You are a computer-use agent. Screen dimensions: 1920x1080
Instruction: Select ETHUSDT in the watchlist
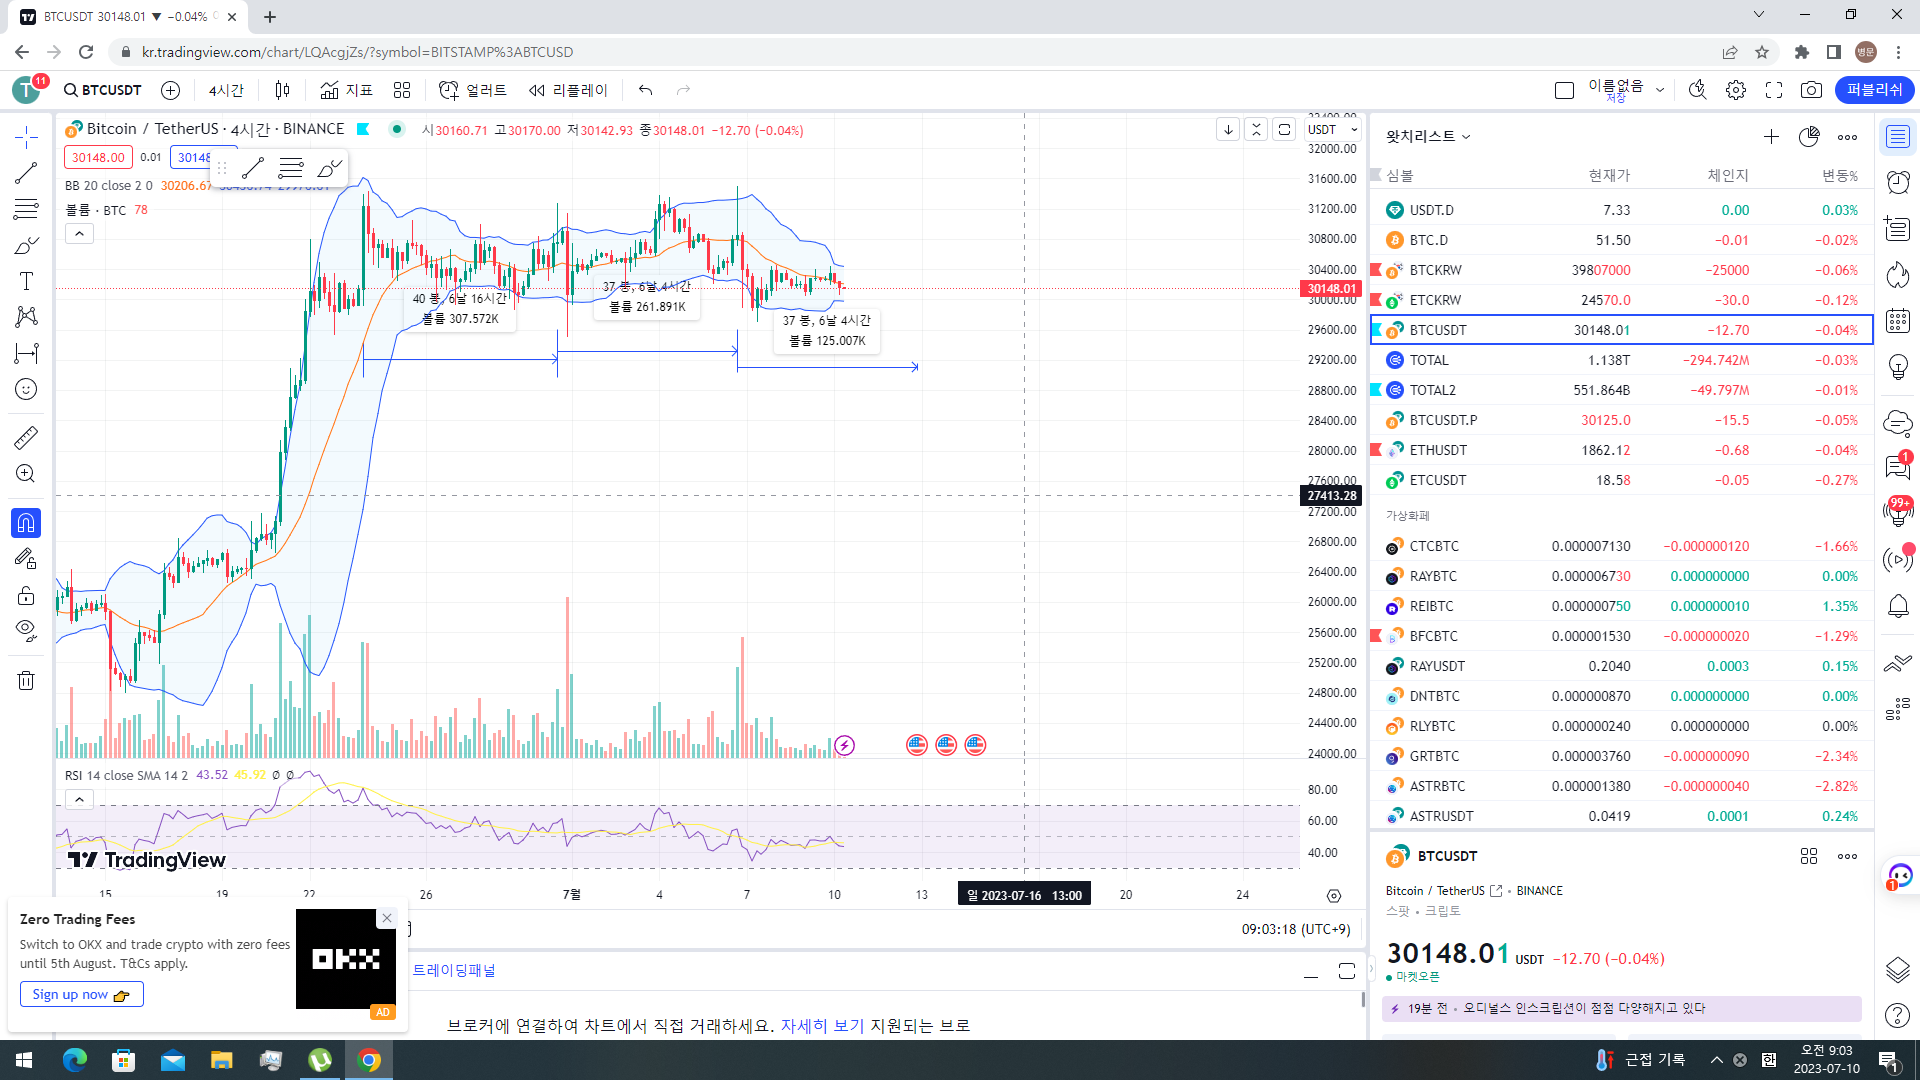[x=1621, y=450]
